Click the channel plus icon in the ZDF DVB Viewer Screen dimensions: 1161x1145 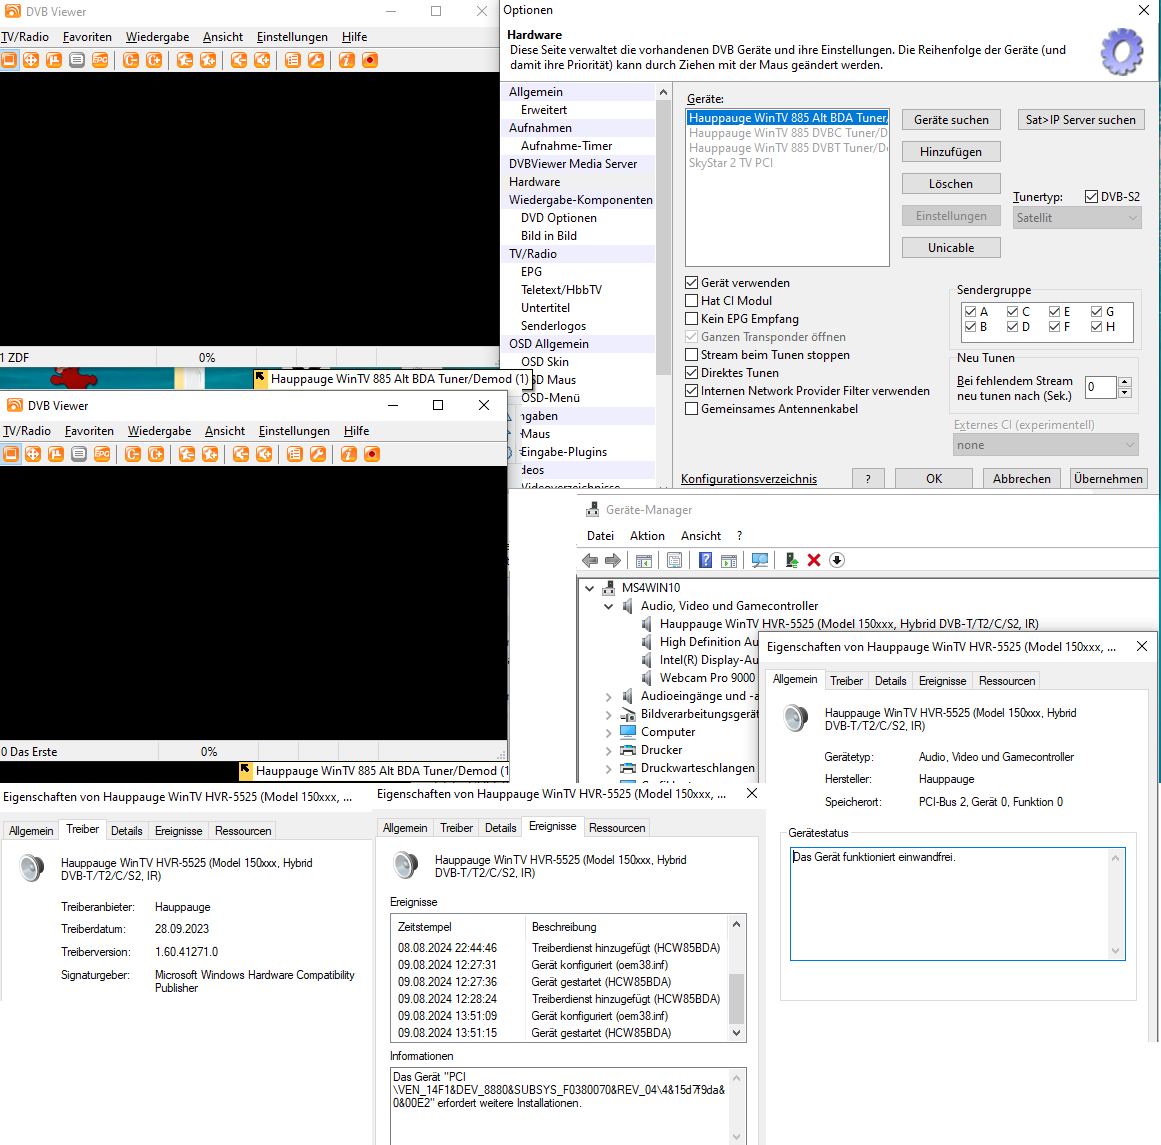click(154, 60)
